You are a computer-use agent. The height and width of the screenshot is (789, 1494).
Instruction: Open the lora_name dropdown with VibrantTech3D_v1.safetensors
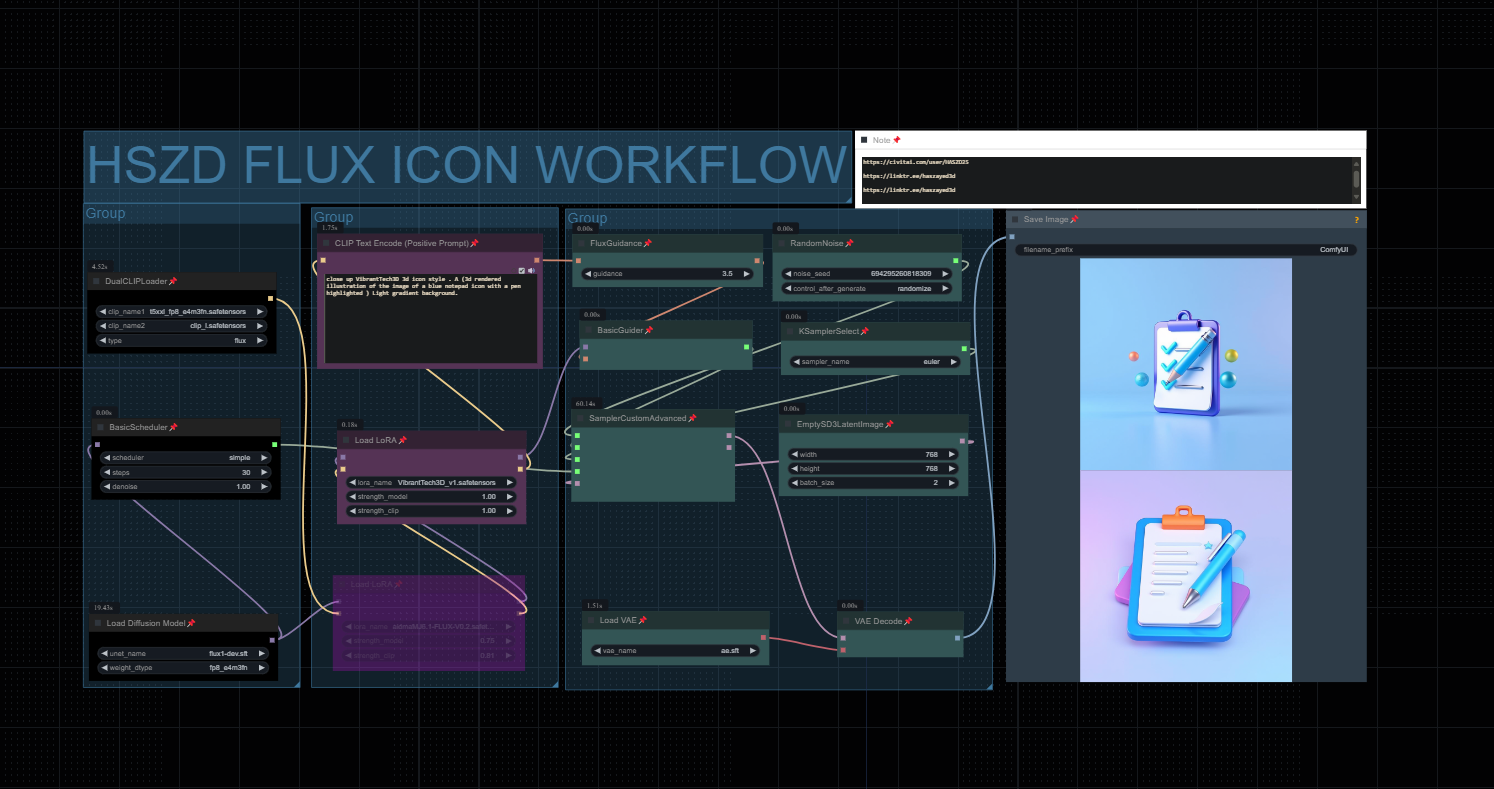[x=431, y=482]
